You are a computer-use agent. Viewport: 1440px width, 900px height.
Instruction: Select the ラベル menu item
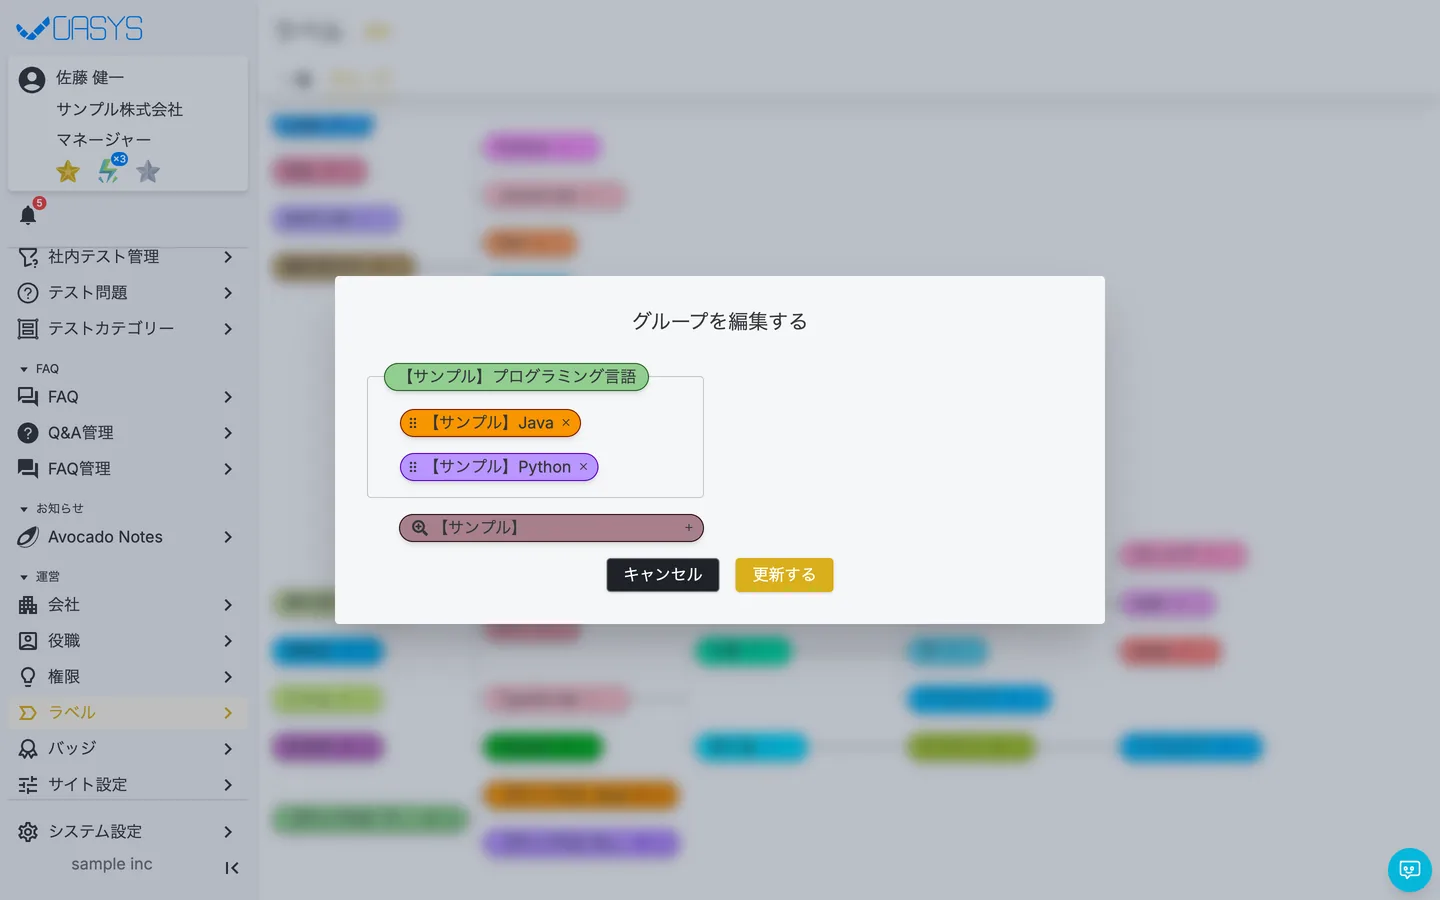[x=128, y=713]
